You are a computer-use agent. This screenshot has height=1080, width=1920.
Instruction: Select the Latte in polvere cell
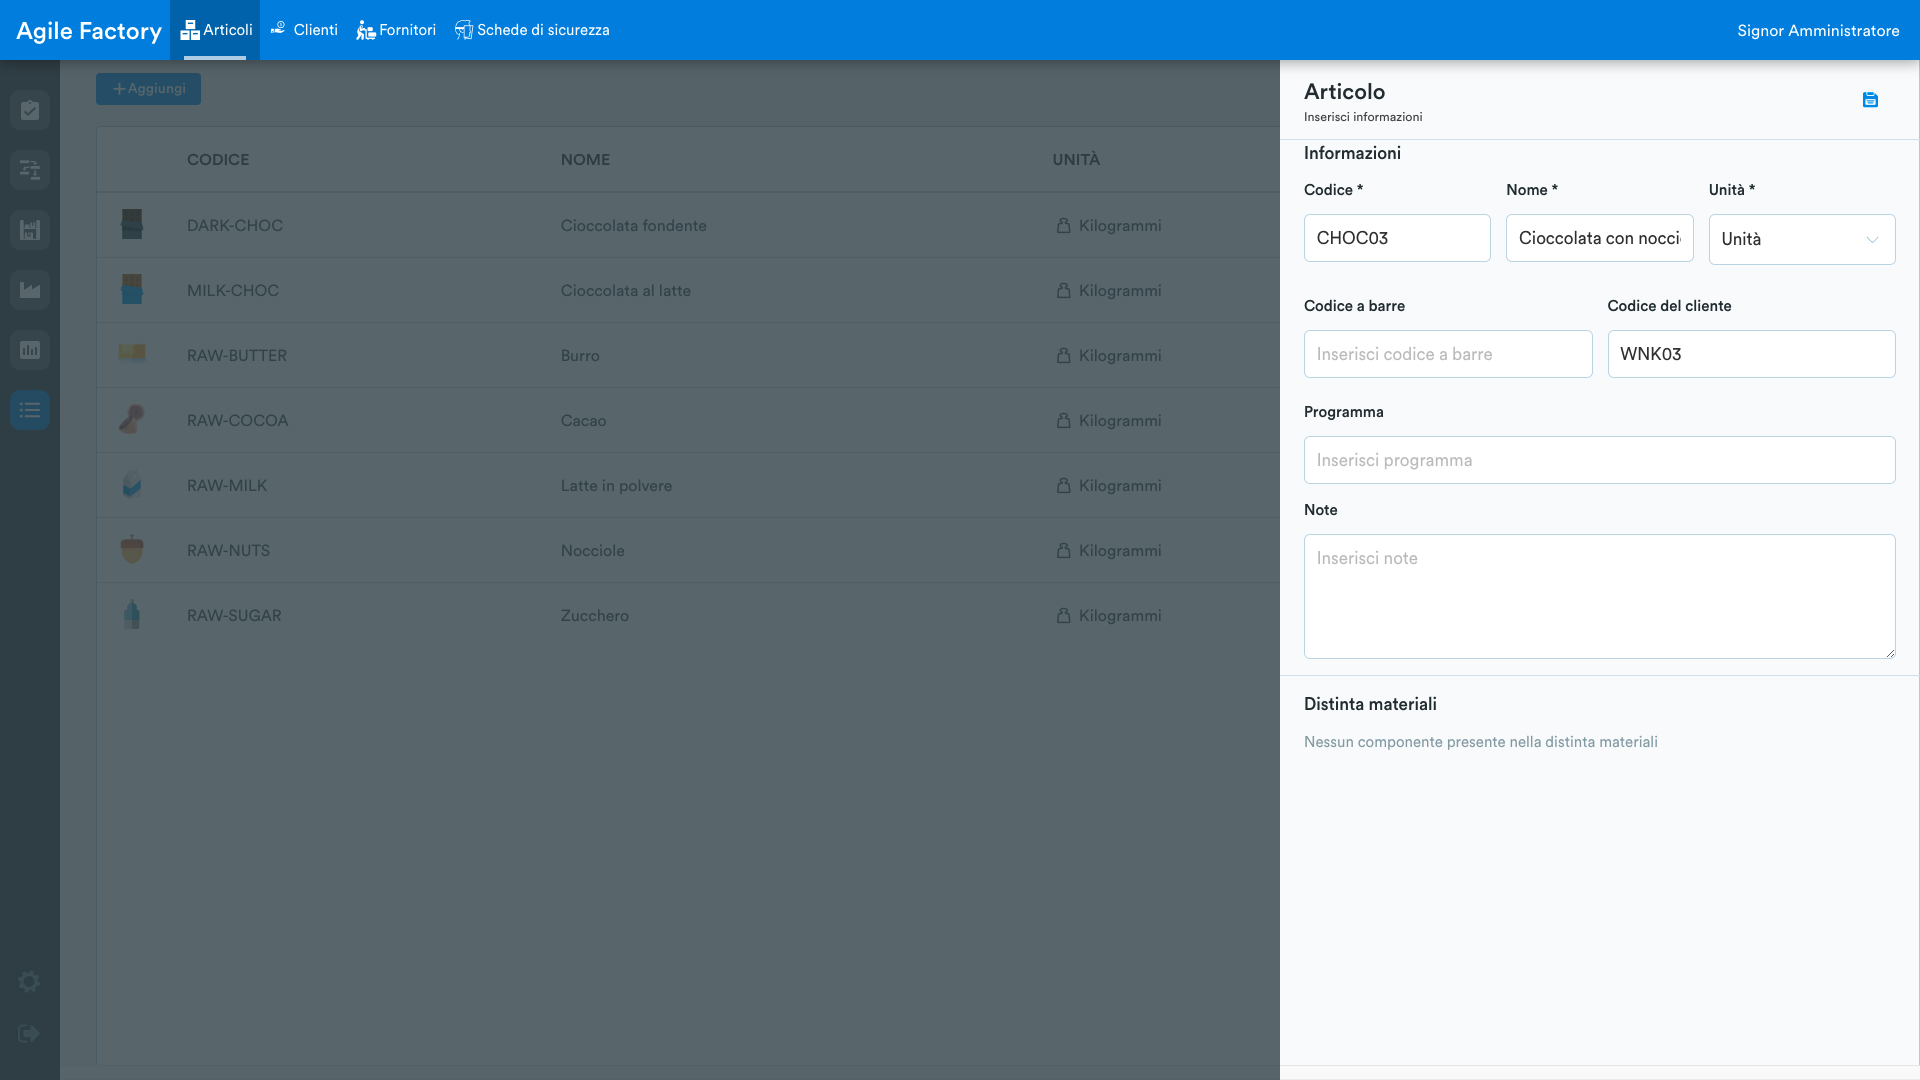616,485
